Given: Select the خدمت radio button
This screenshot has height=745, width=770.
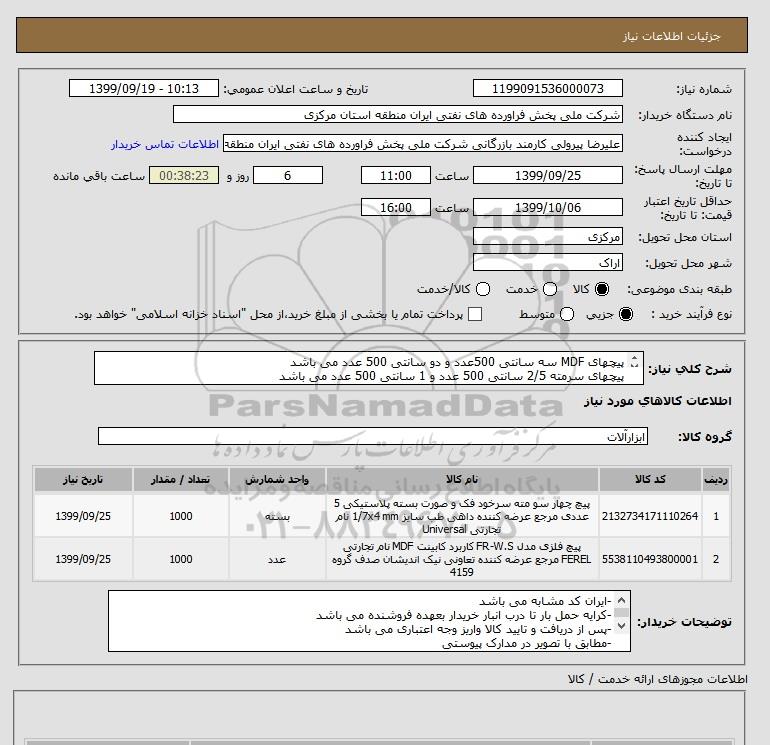Looking at the screenshot, I should click(x=550, y=289).
